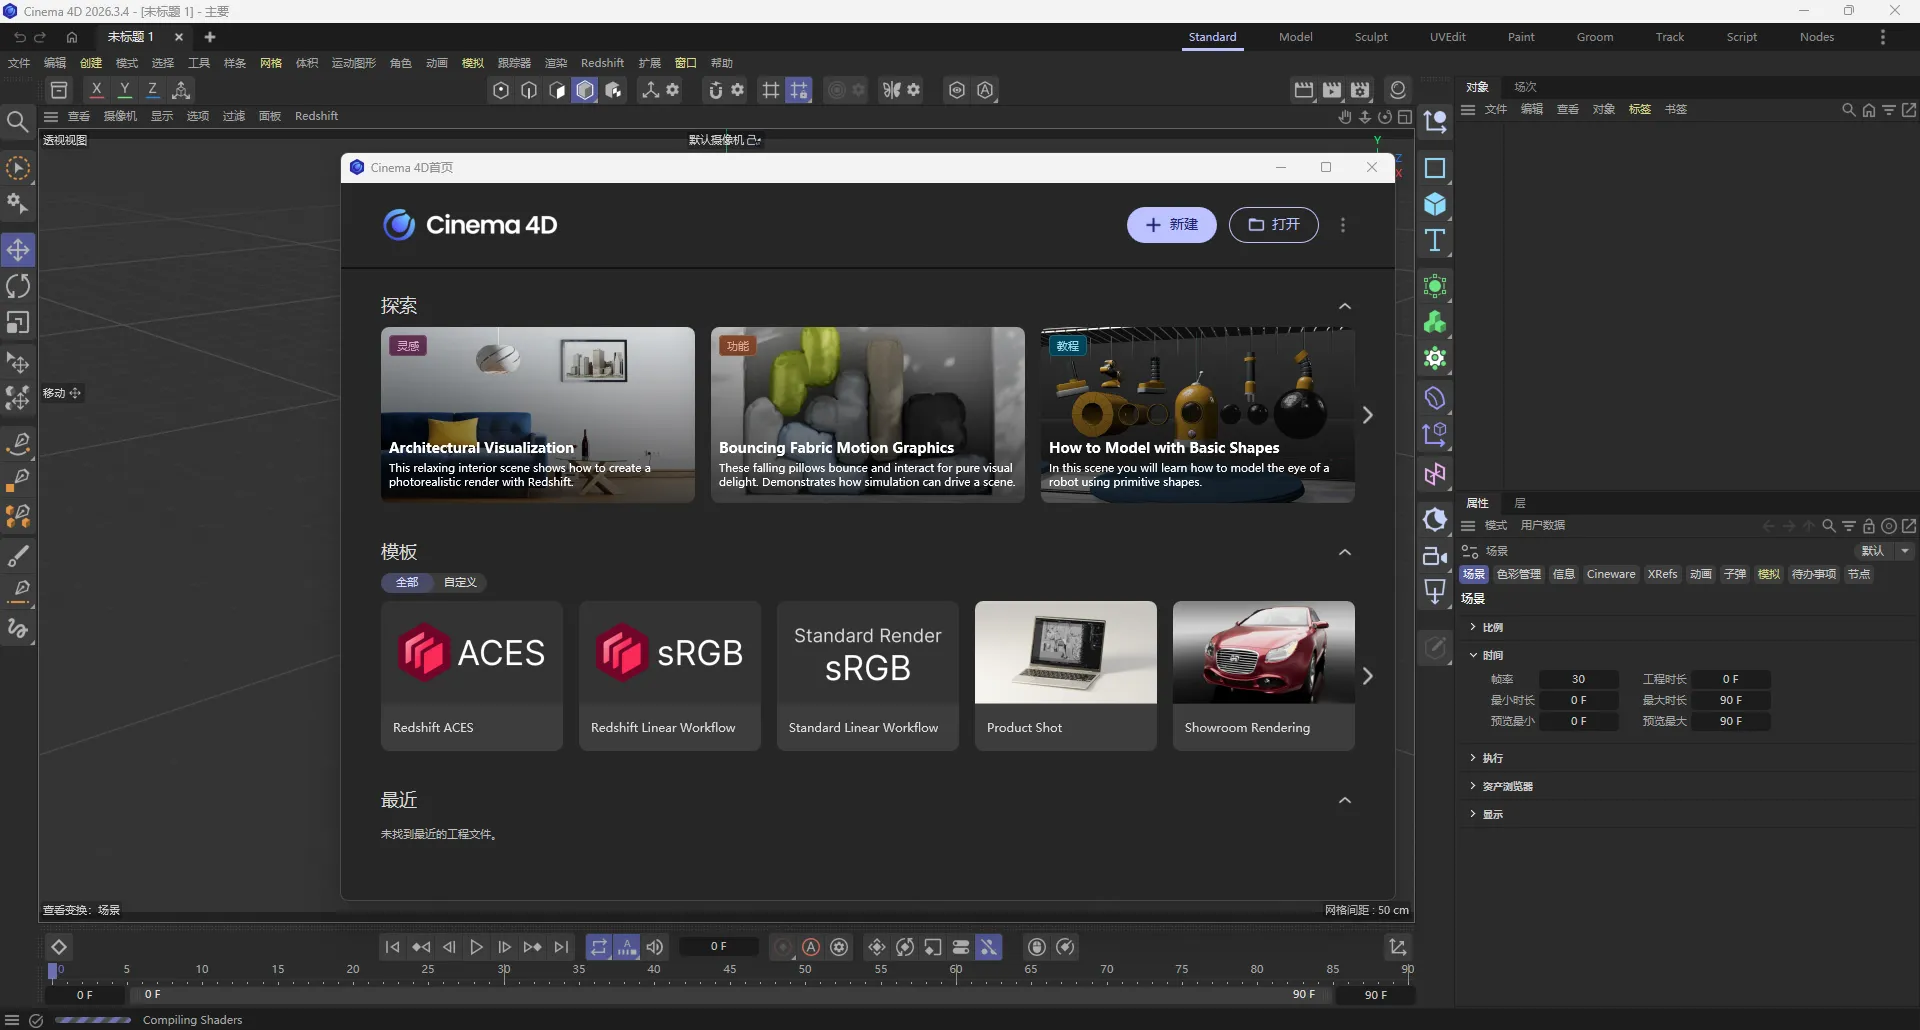Click the Play Forwards button
1920x1030 pixels.
(477, 947)
